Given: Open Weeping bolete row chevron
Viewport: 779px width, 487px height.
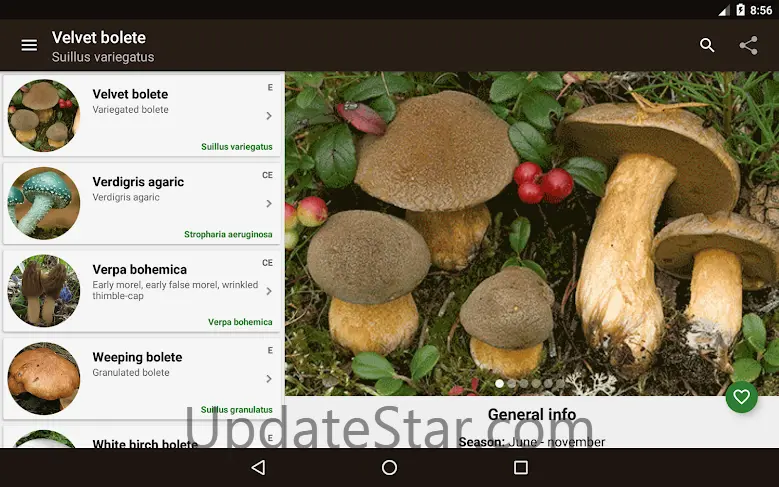Looking at the screenshot, I should (x=269, y=379).
